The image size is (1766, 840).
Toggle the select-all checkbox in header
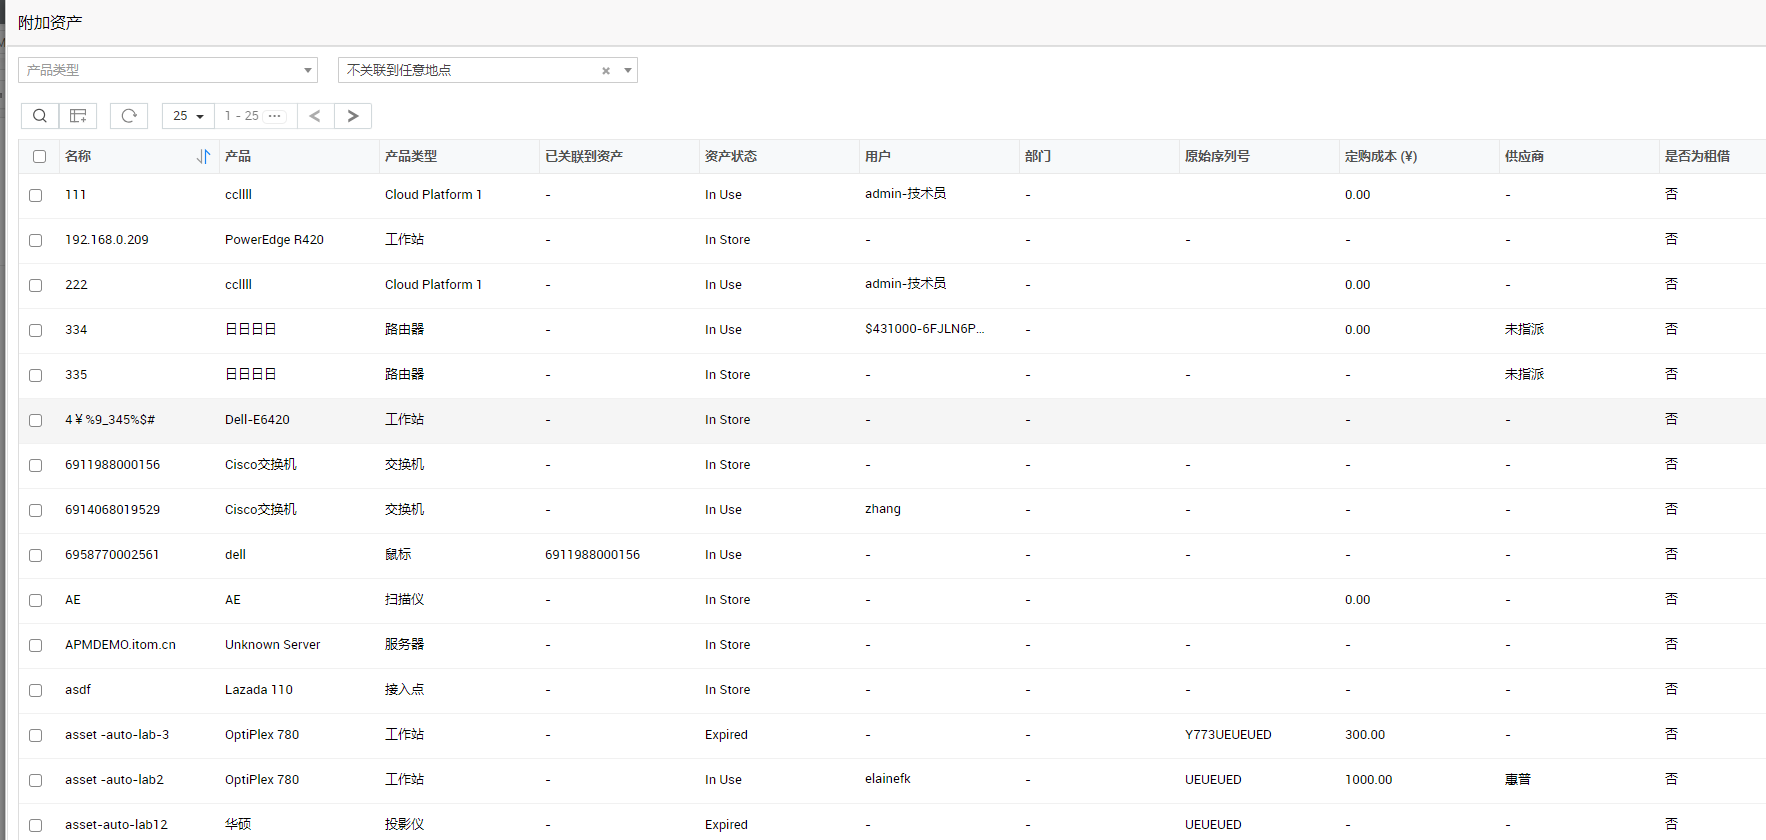click(x=40, y=157)
